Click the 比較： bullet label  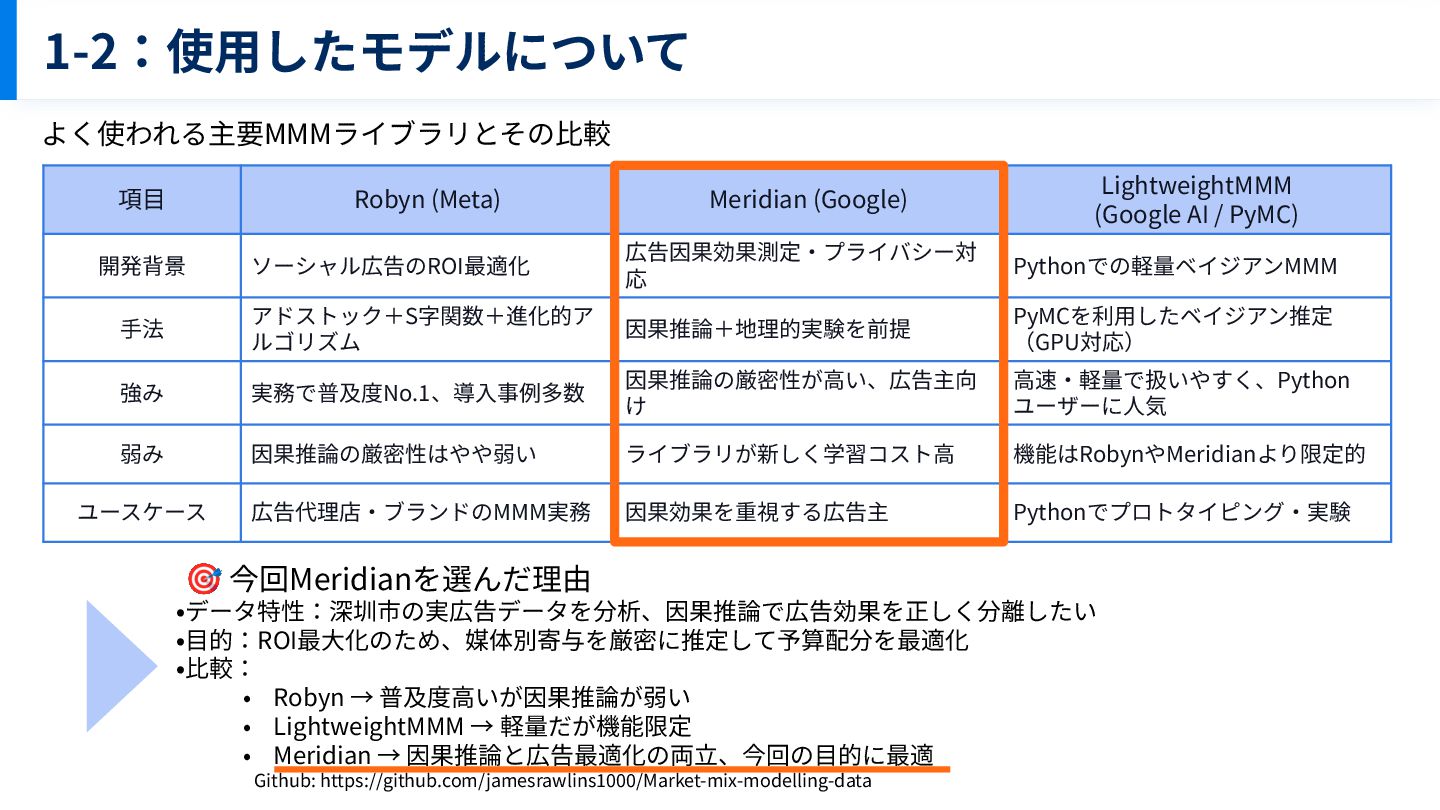pyautogui.click(x=215, y=668)
